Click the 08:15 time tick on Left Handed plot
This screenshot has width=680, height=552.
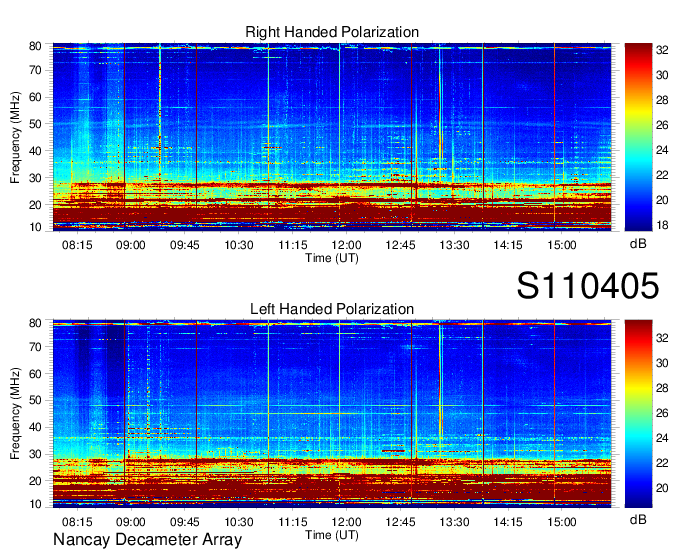[77, 522]
